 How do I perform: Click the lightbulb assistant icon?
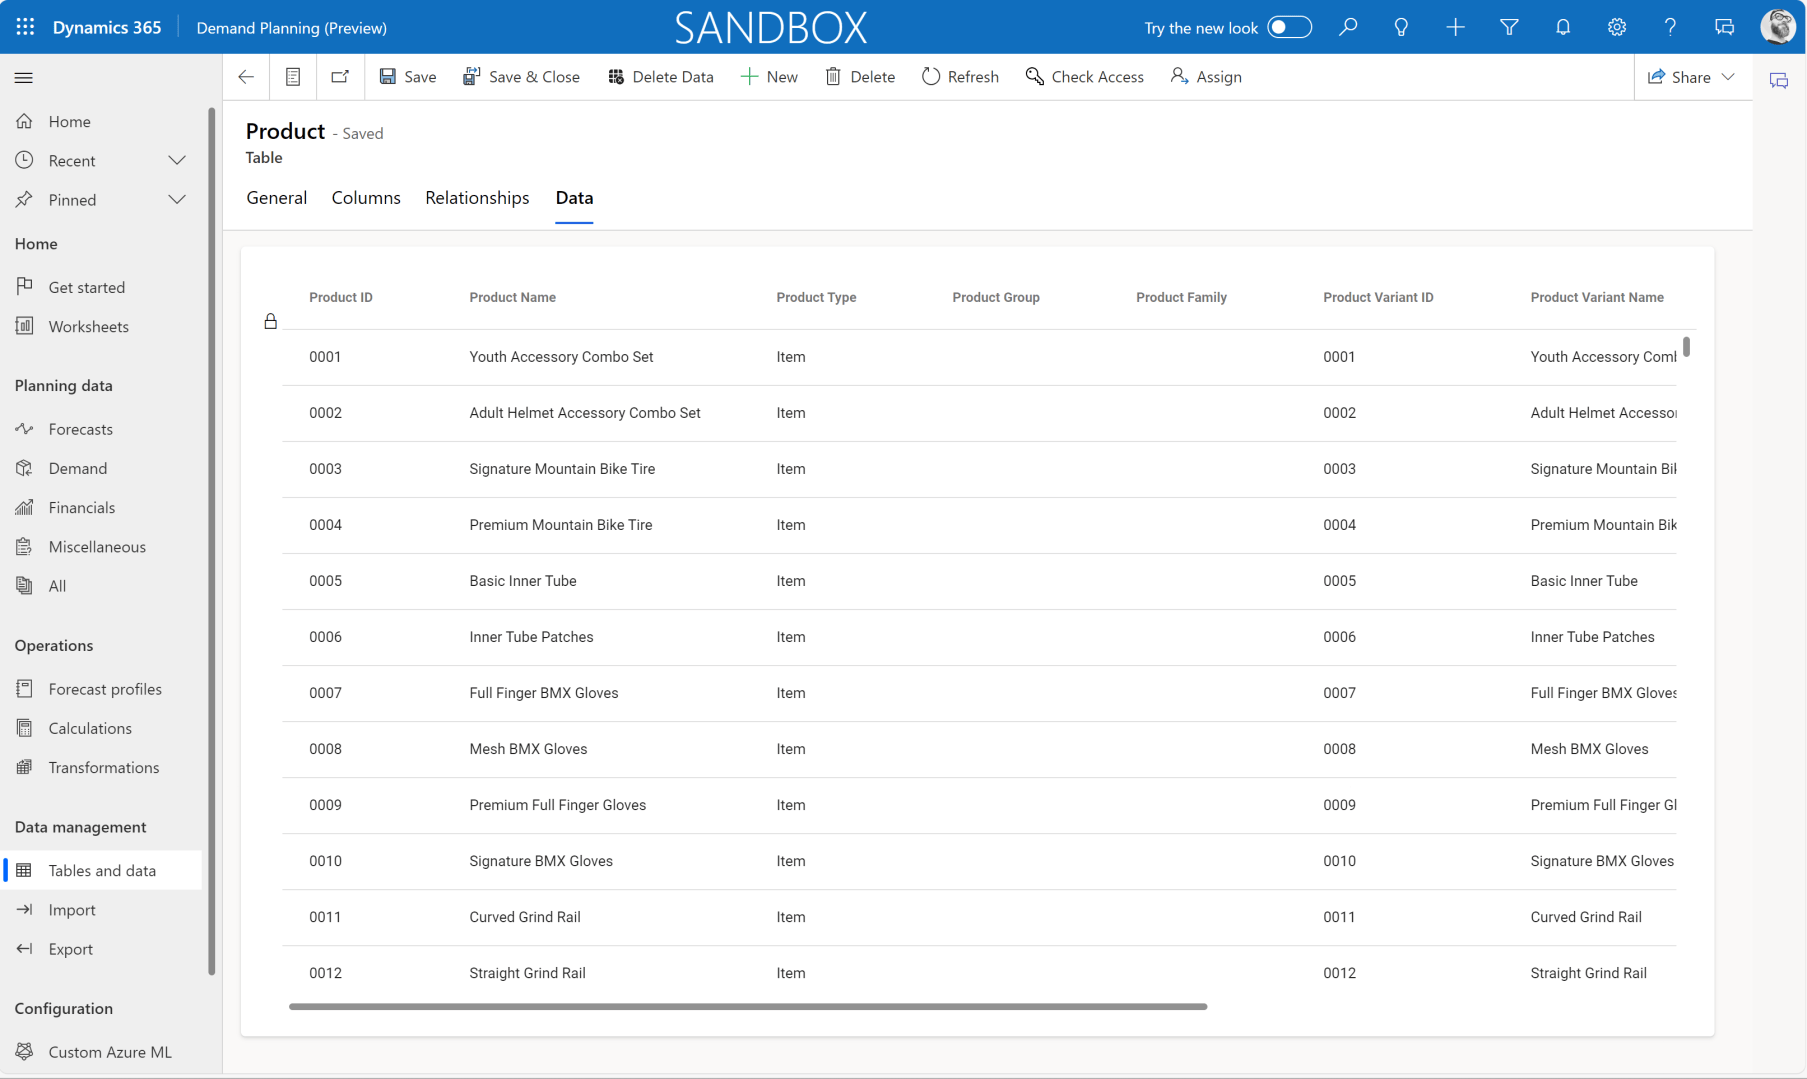click(1401, 27)
